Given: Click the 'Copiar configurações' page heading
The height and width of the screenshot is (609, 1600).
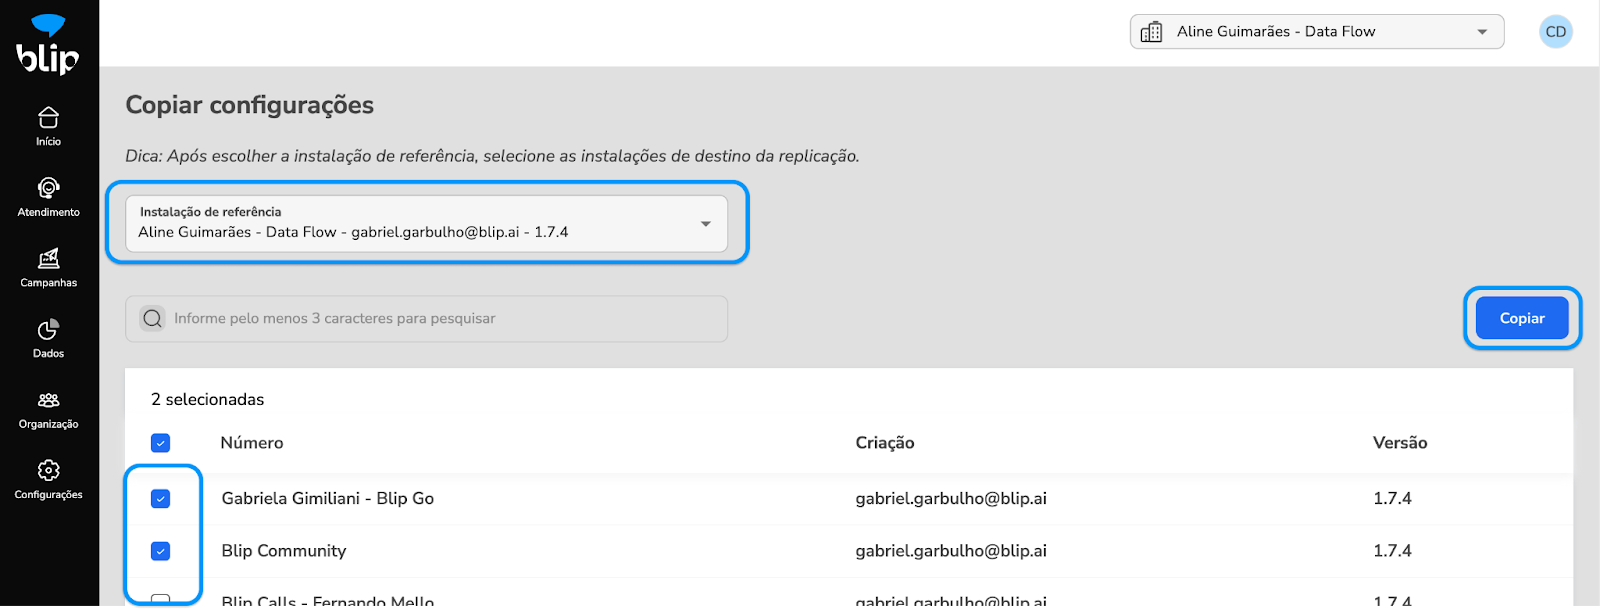Looking at the screenshot, I should 250,105.
